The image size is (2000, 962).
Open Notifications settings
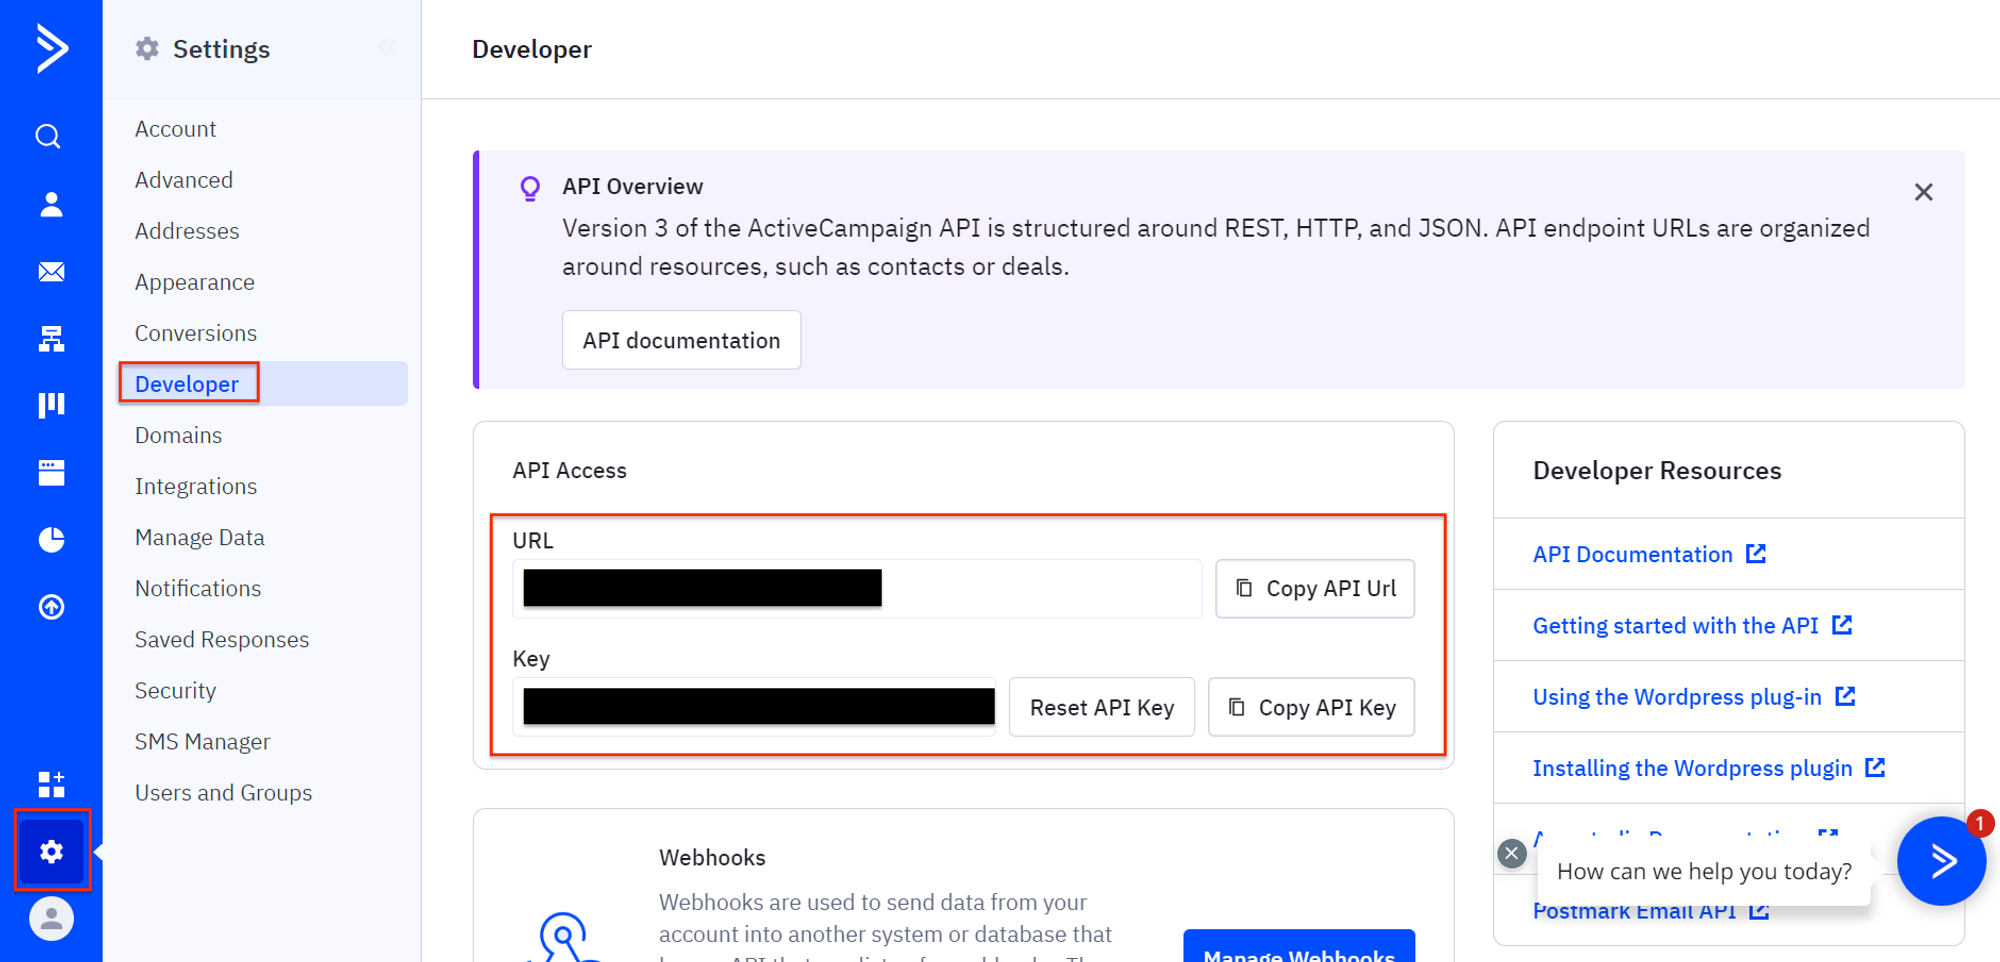(198, 588)
